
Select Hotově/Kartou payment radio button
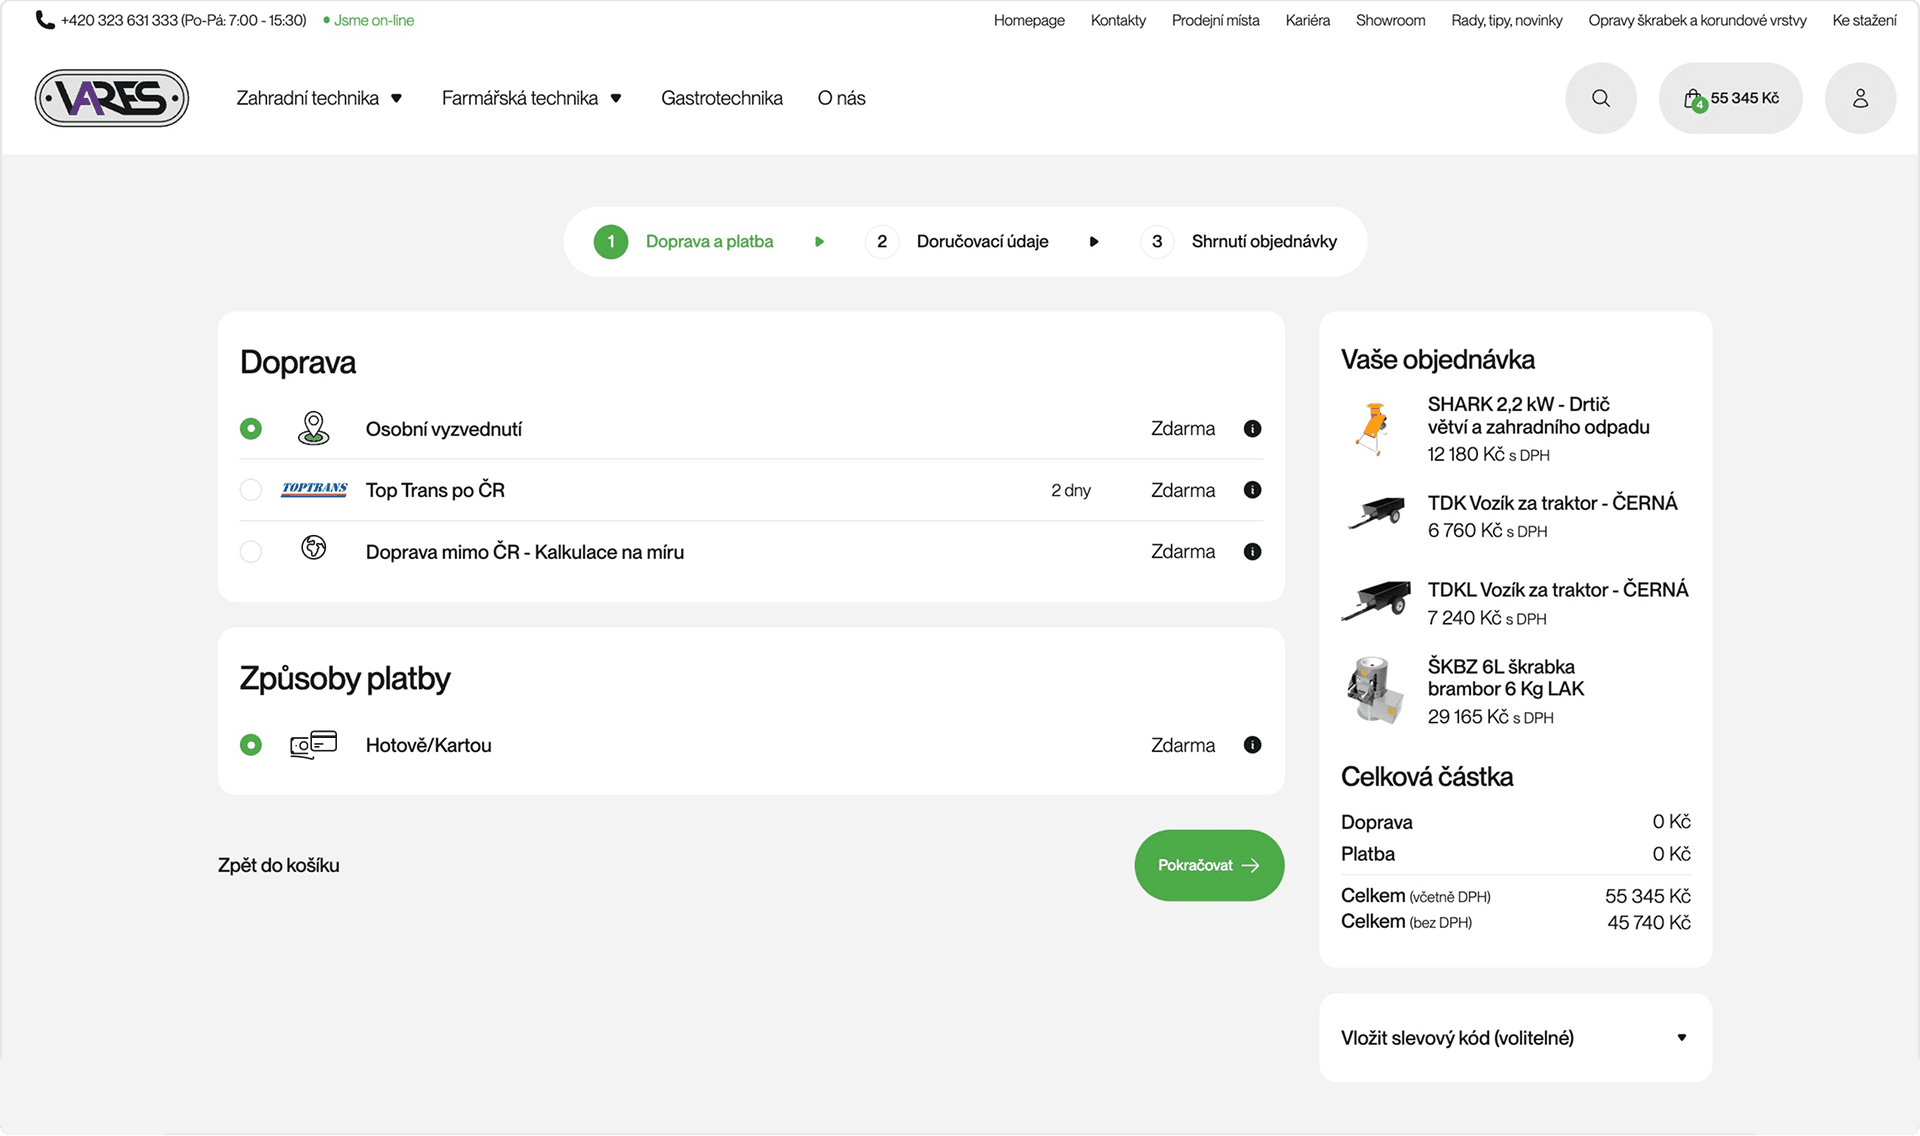251,745
